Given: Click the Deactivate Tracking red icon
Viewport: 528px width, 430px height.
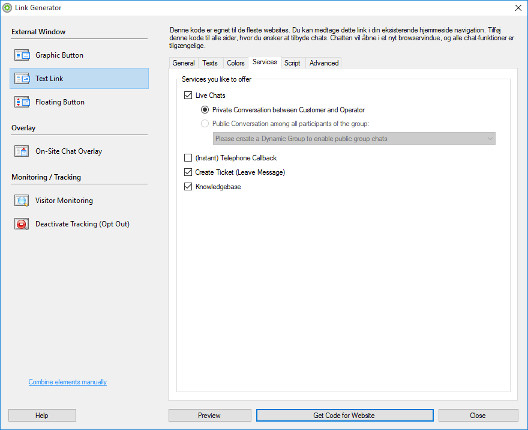Looking at the screenshot, I should (x=22, y=224).
